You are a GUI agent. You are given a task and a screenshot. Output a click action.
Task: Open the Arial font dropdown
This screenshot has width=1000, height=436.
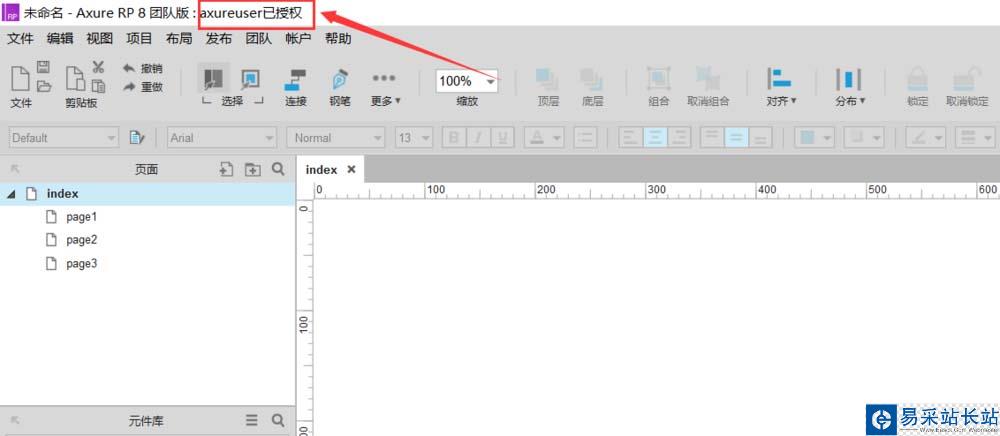point(222,138)
